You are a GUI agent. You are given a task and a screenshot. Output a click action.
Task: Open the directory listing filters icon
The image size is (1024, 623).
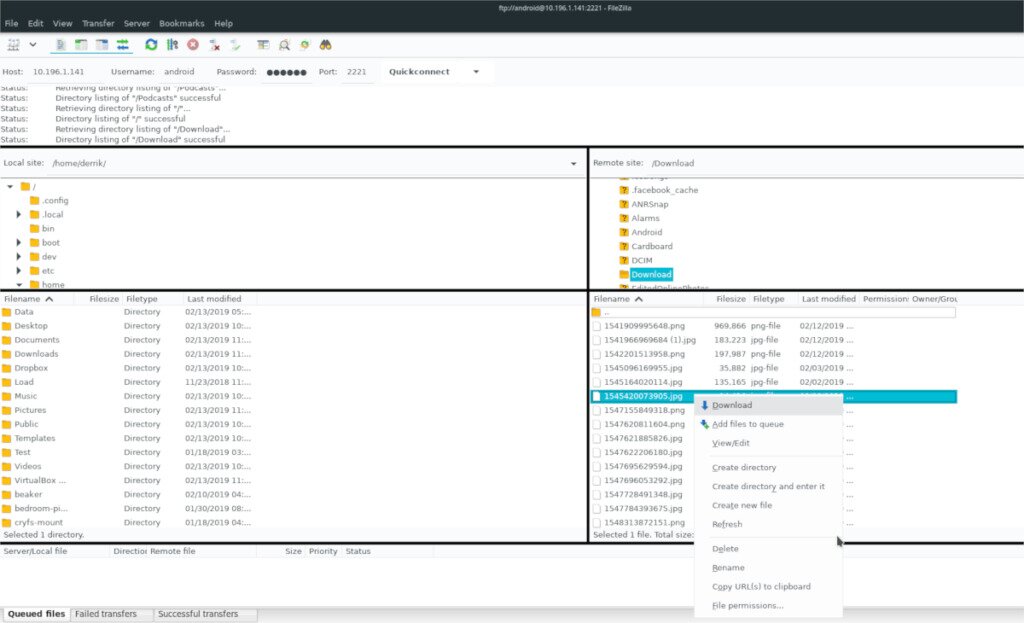263,45
